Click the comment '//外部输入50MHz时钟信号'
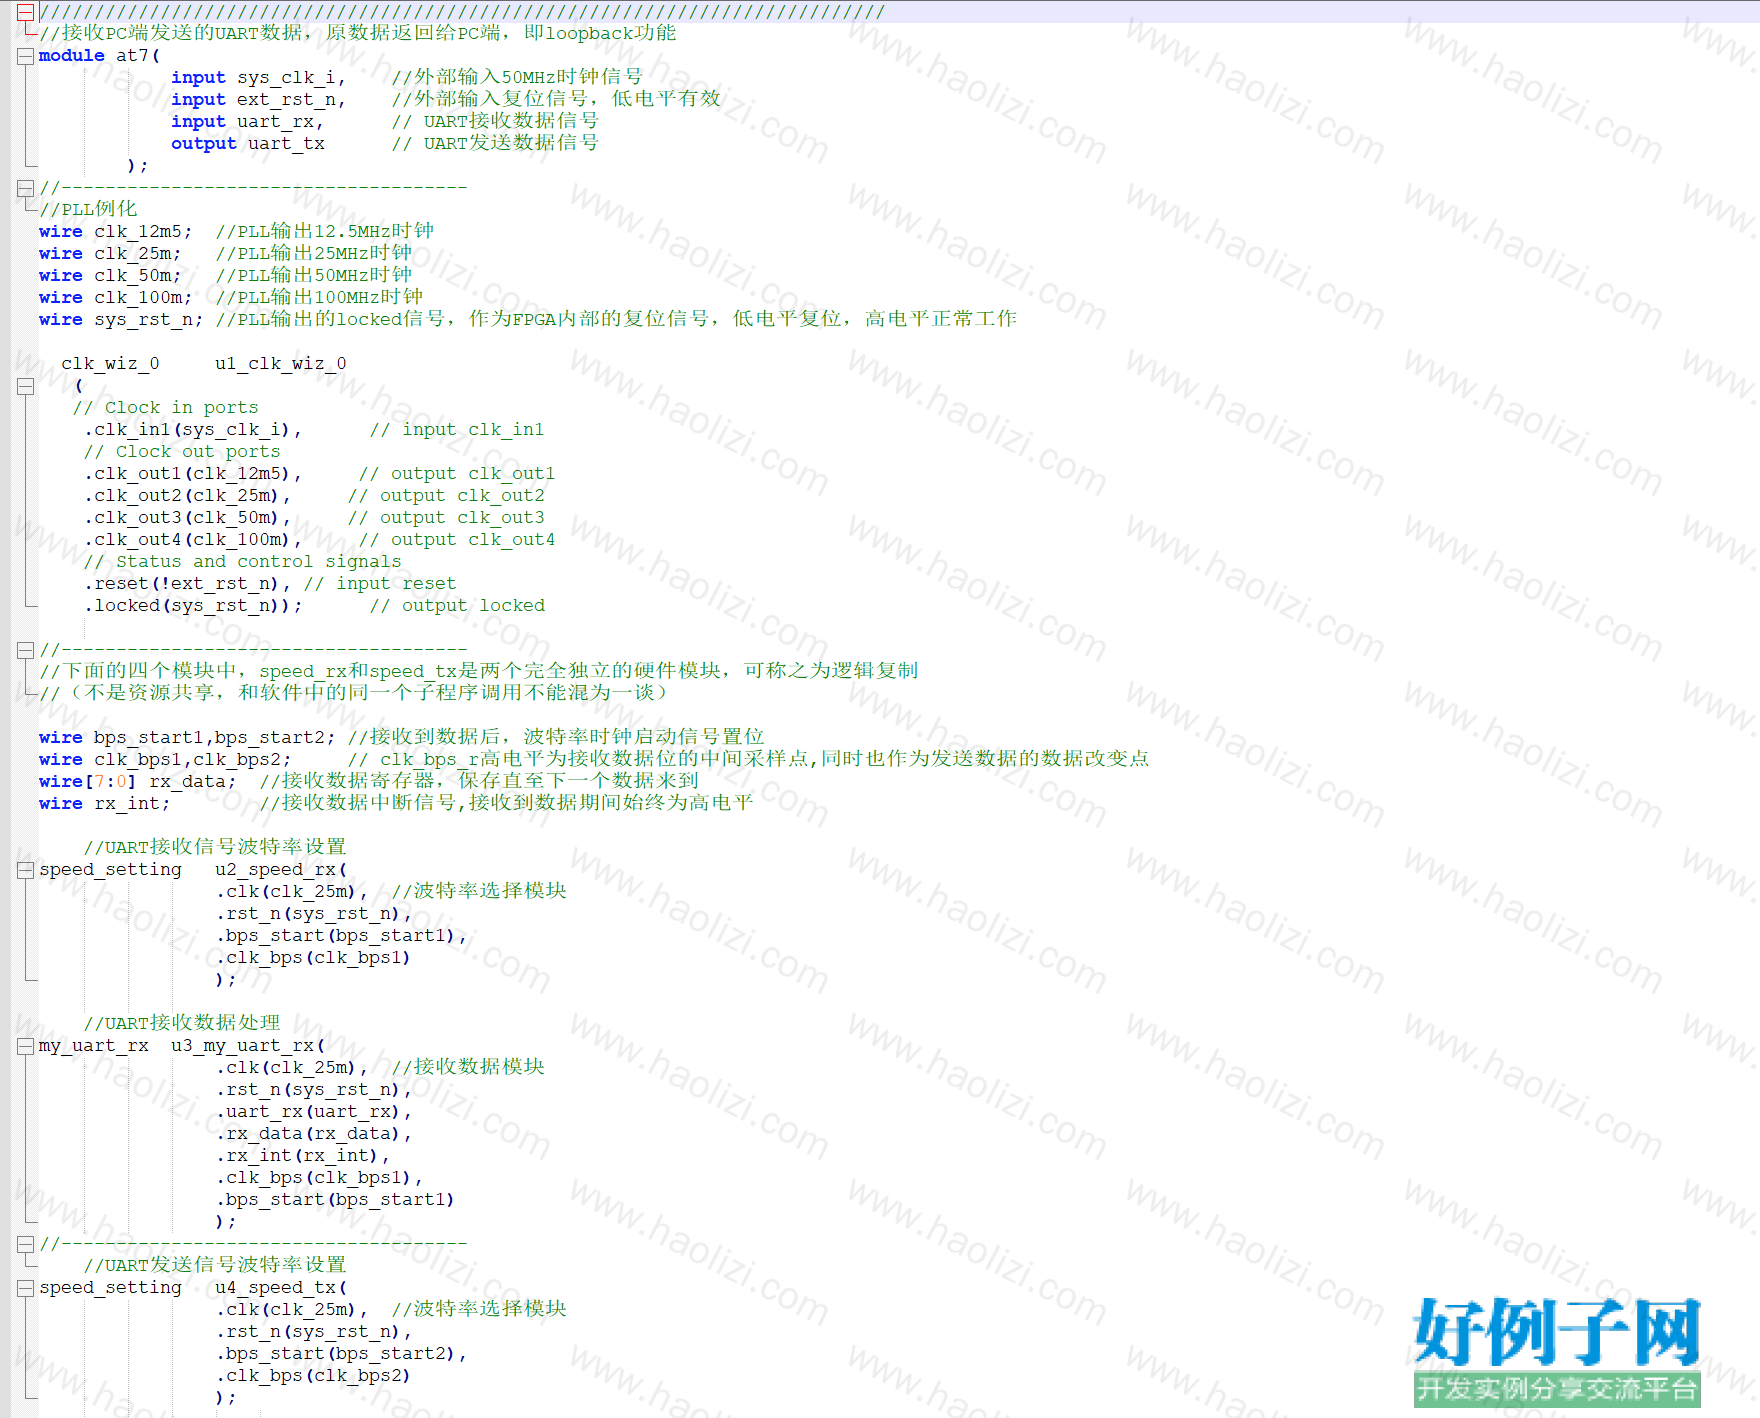Image resolution: width=1760 pixels, height=1418 pixels. [517, 78]
